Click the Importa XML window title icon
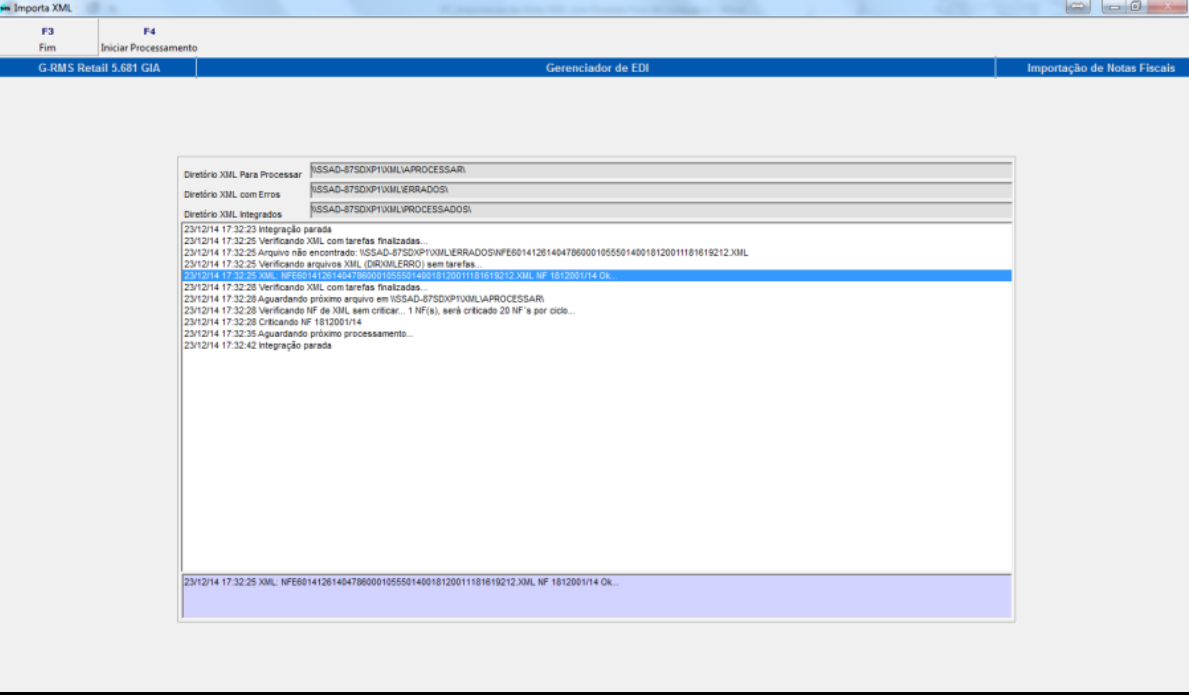 [5, 8]
